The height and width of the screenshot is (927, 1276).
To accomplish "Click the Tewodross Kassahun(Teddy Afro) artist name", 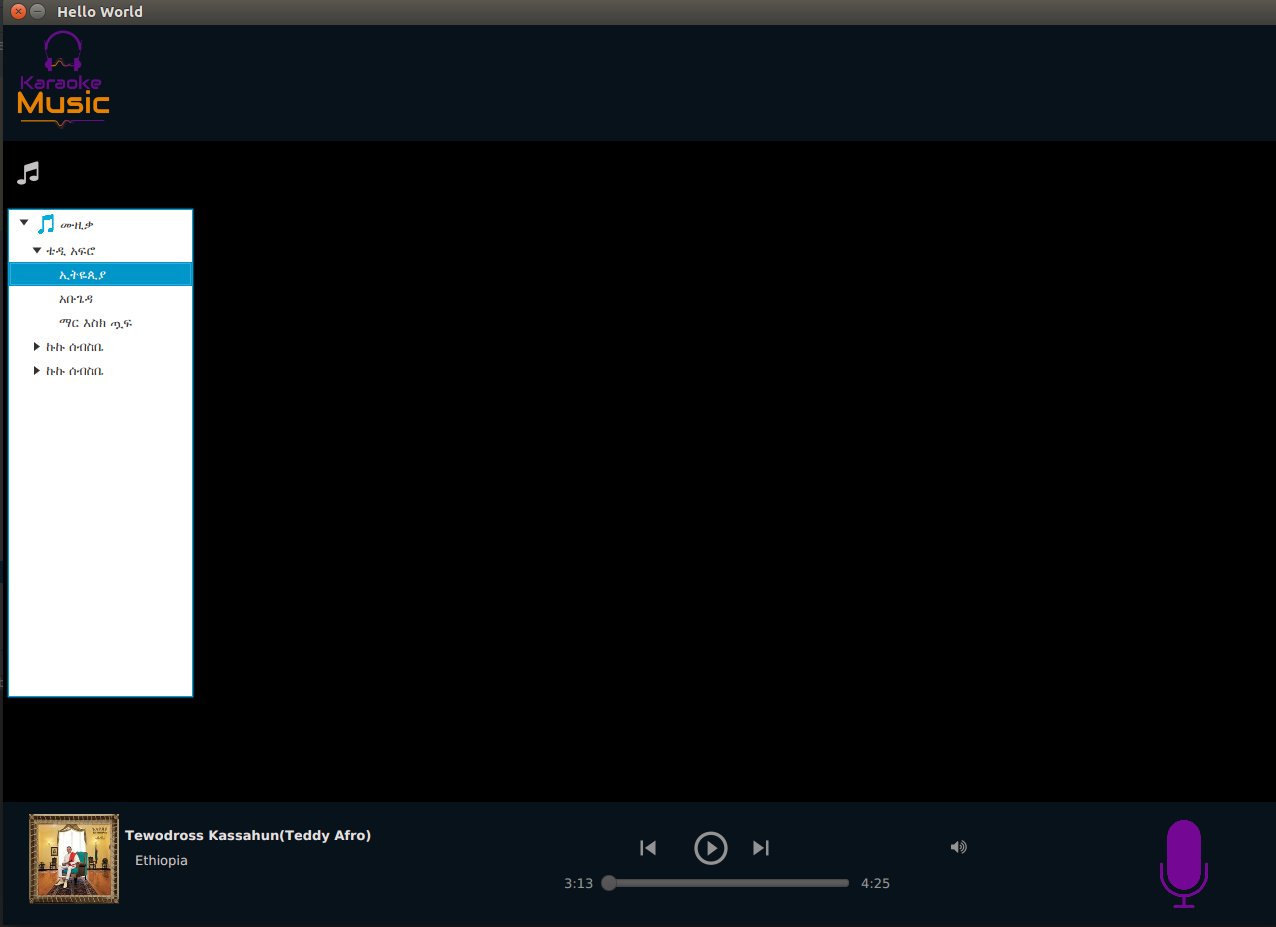I will coord(248,835).
